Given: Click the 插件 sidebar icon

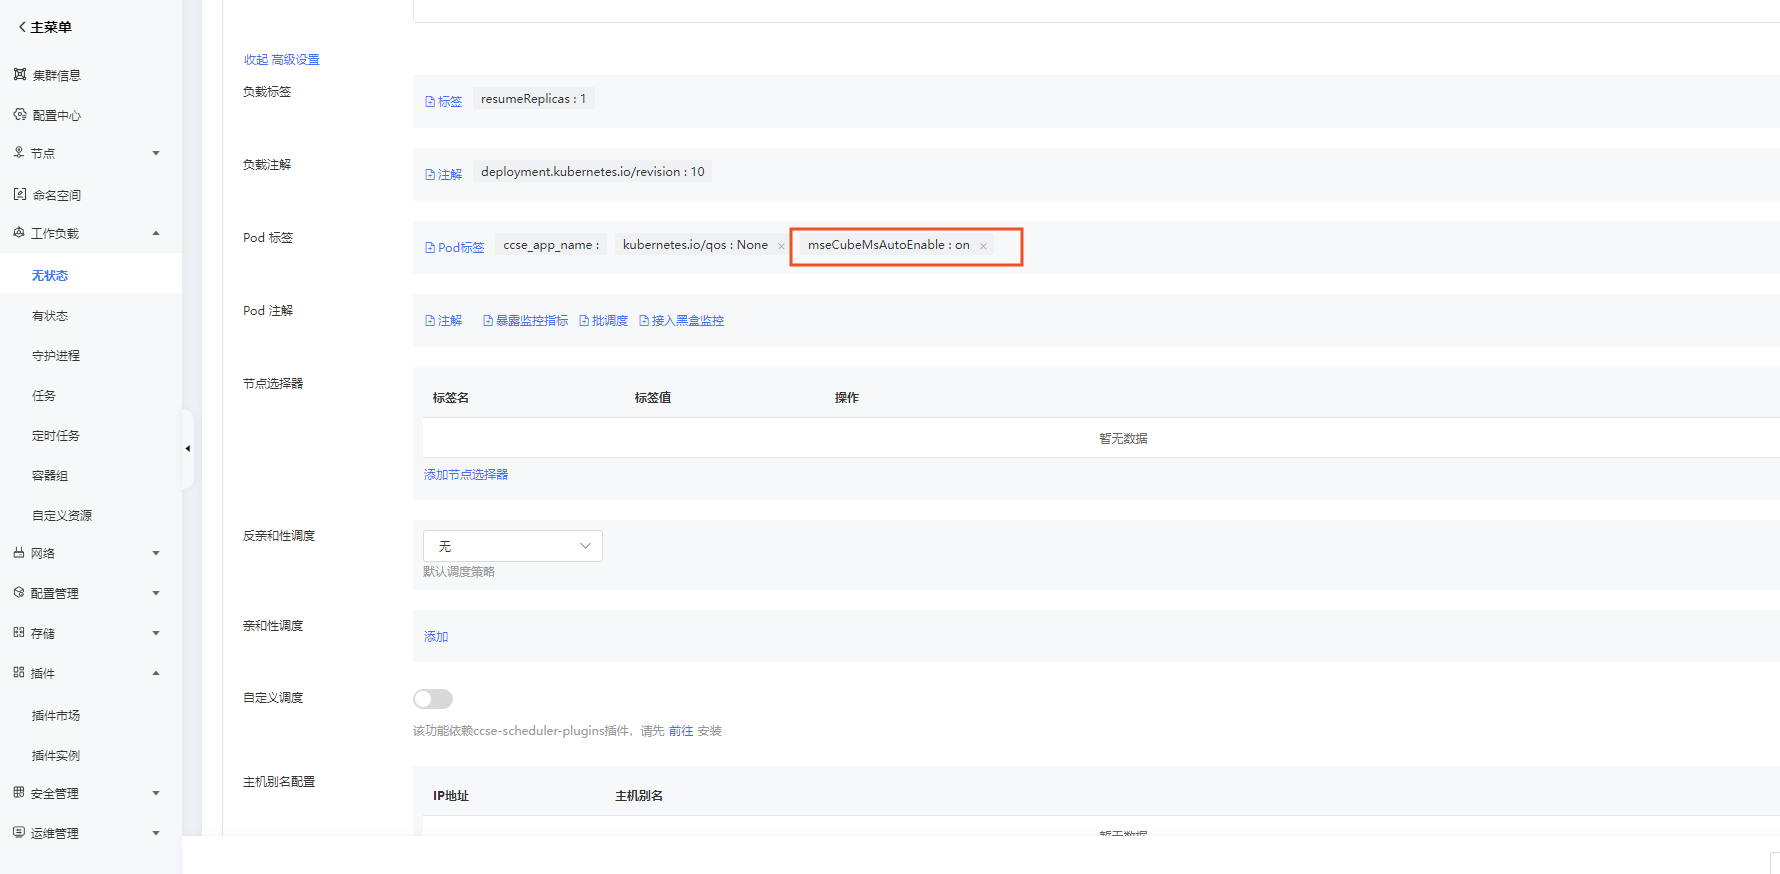Looking at the screenshot, I should click(19, 673).
